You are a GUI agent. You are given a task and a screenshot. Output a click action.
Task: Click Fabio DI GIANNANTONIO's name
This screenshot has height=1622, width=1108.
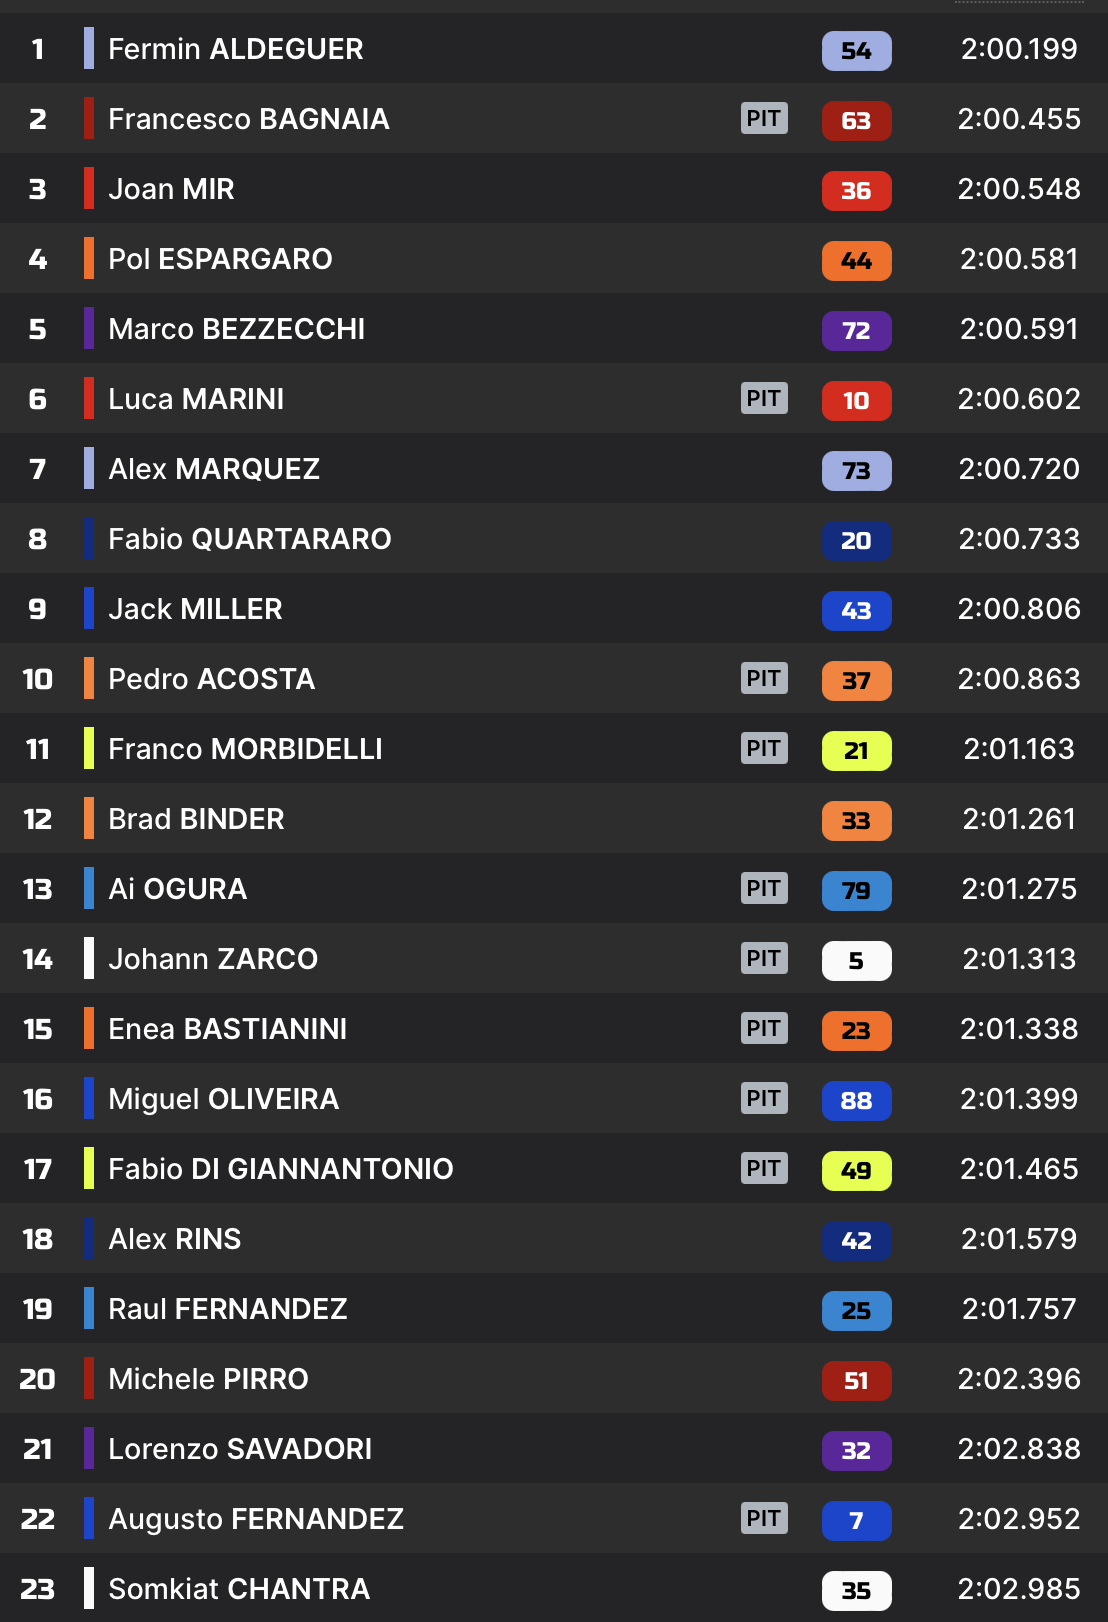(280, 1169)
